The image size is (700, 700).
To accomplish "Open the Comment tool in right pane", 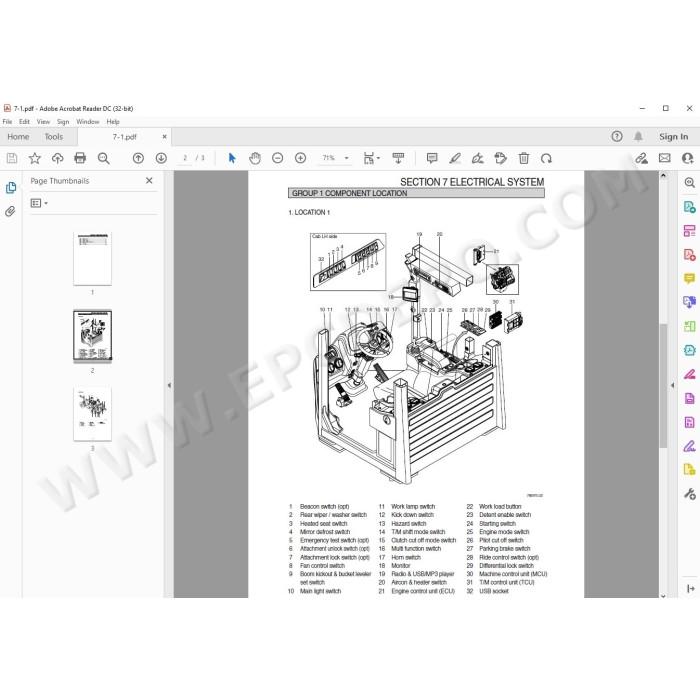I will tap(689, 279).
